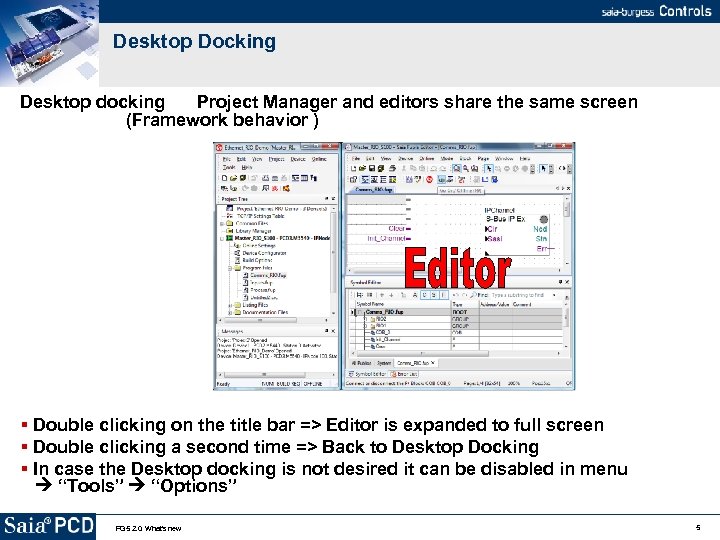Open the File menu in Project Manager
The height and width of the screenshot is (540, 720).
[226, 159]
